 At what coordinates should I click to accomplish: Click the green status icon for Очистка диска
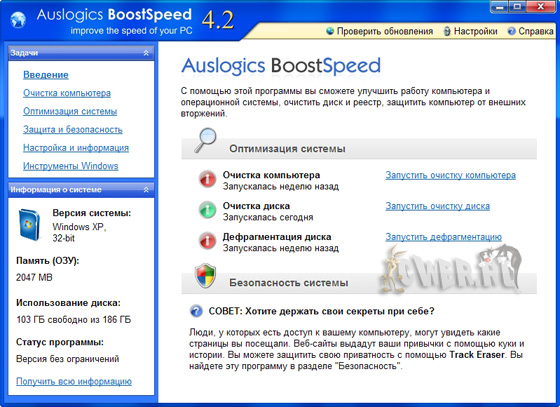coord(208,210)
